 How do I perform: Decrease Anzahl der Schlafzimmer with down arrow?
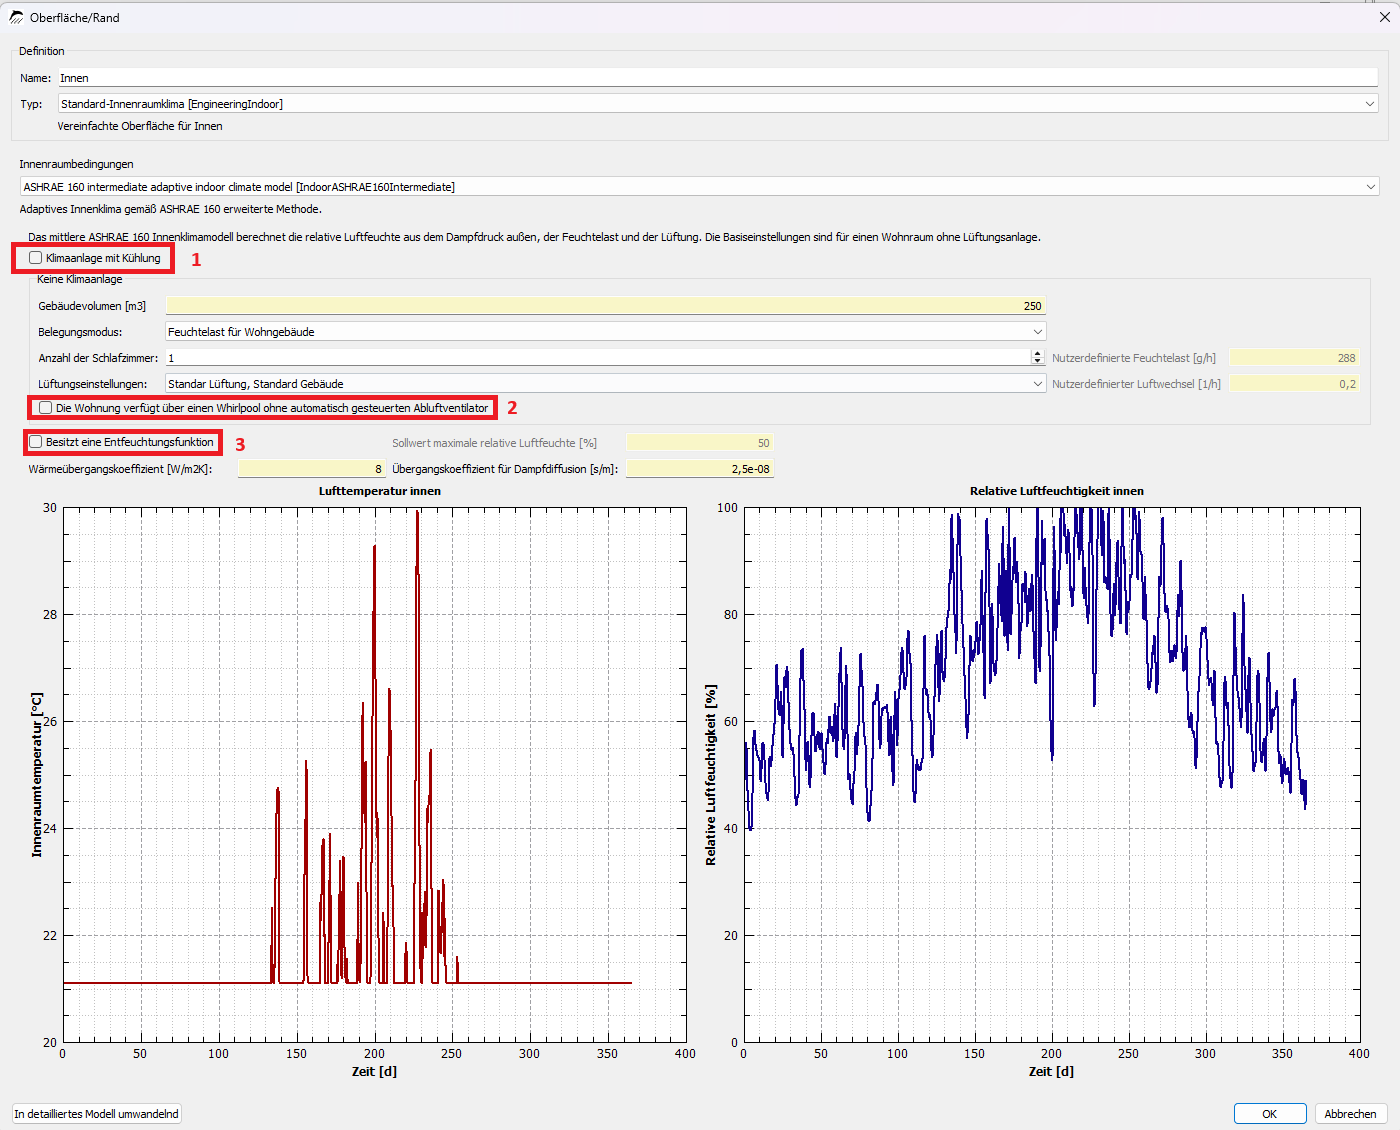tap(1037, 362)
